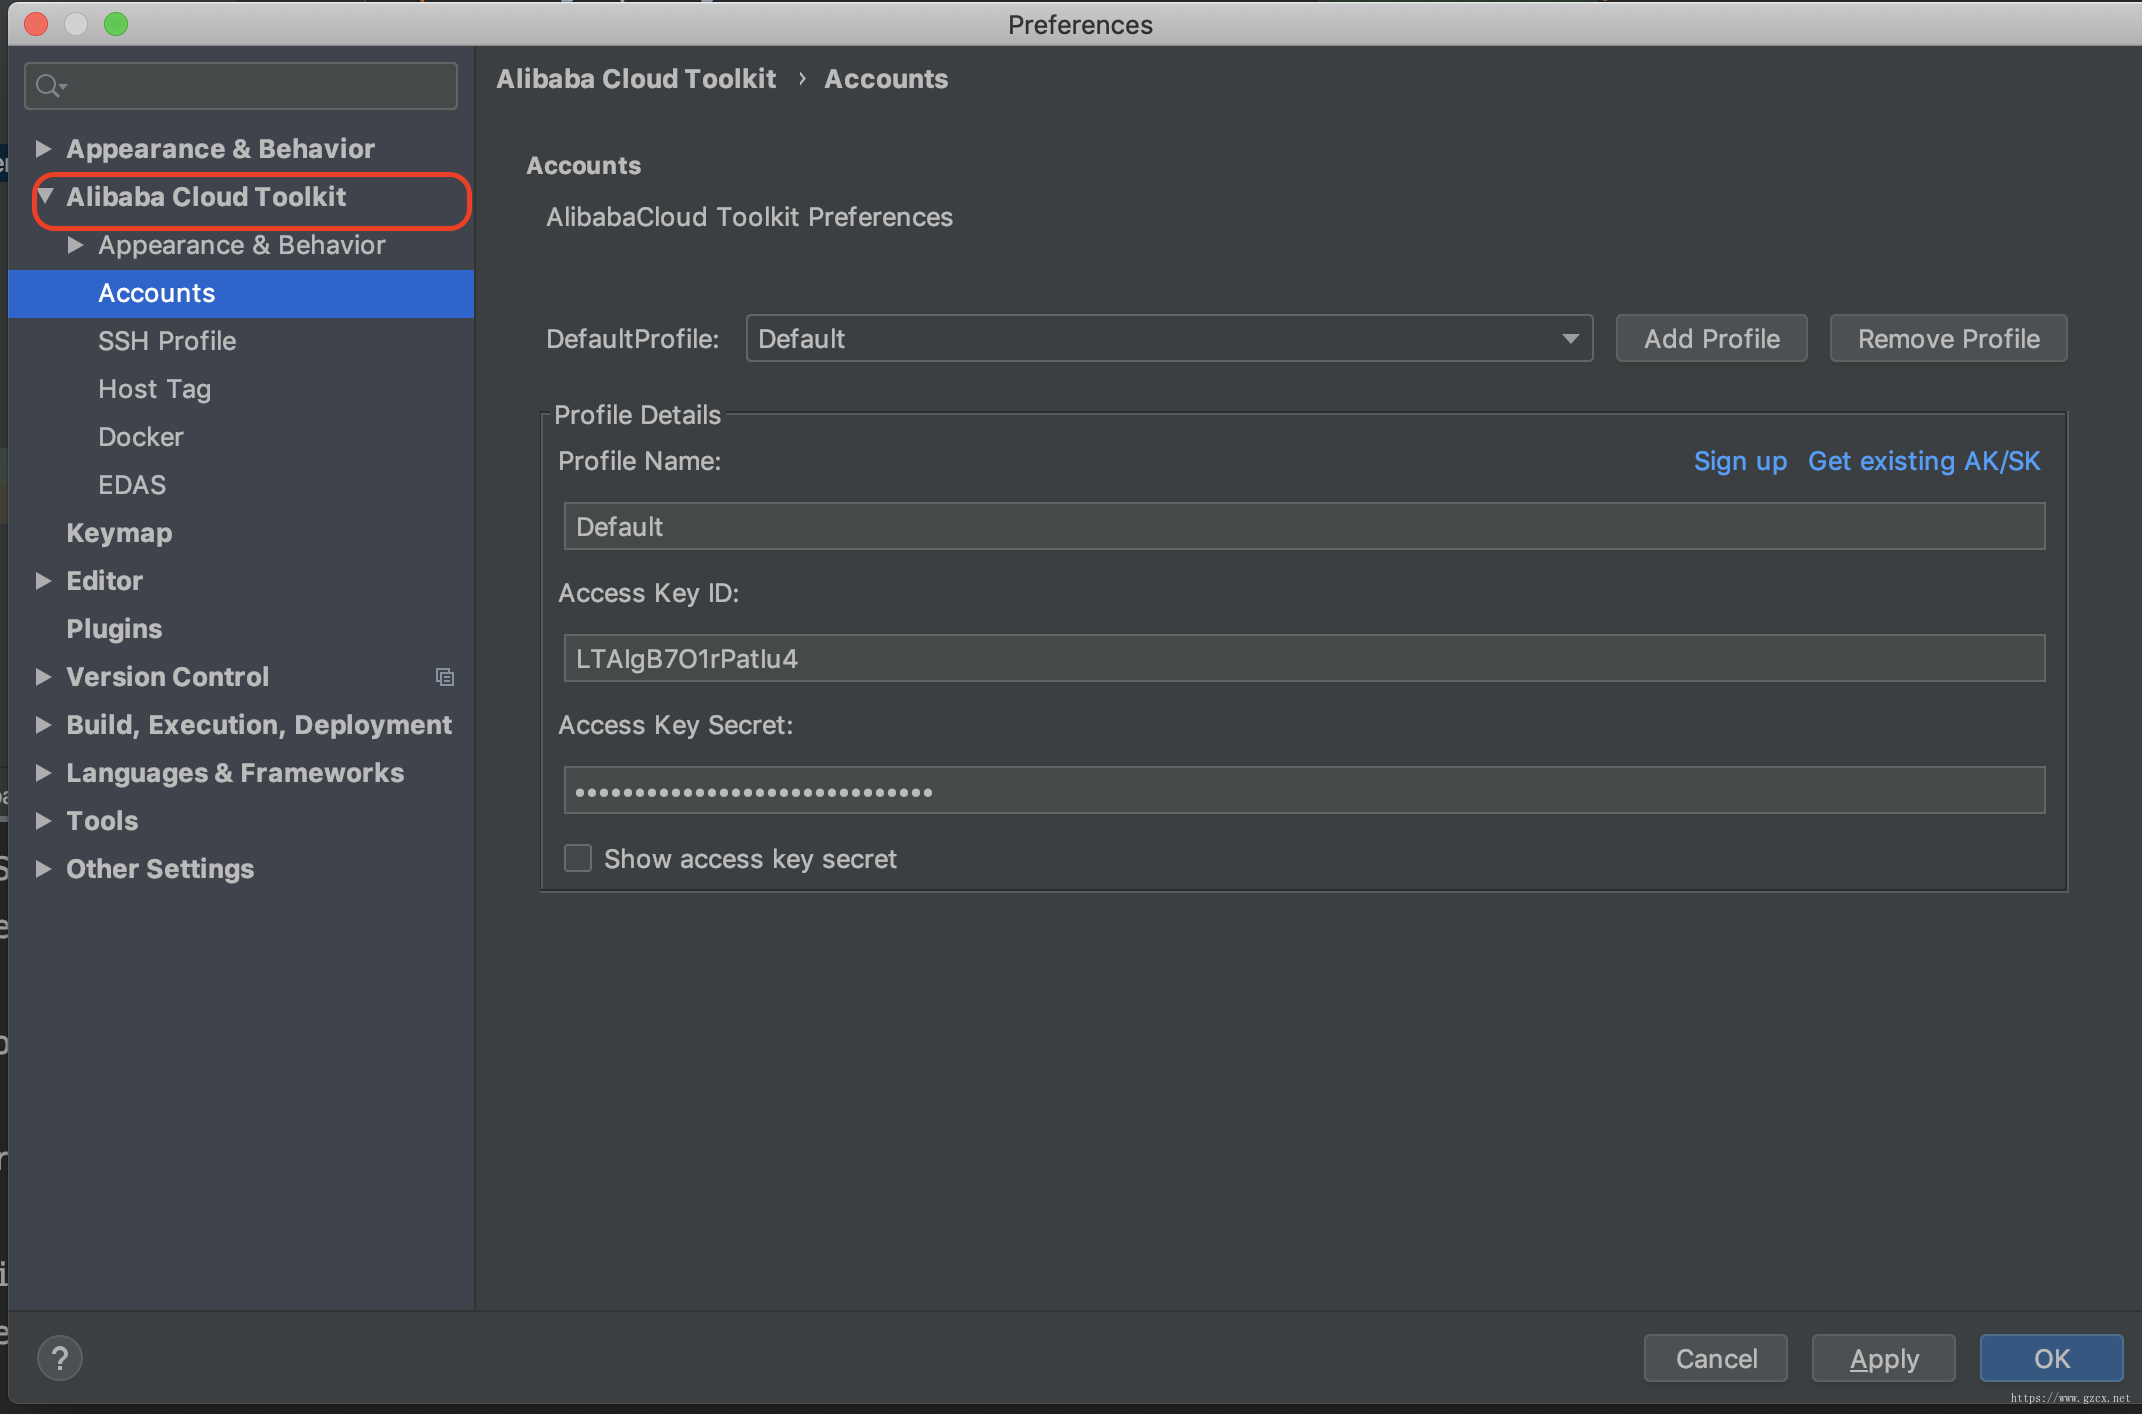Click the help question mark icon
The image size is (2142, 1414).
tap(60, 1358)
